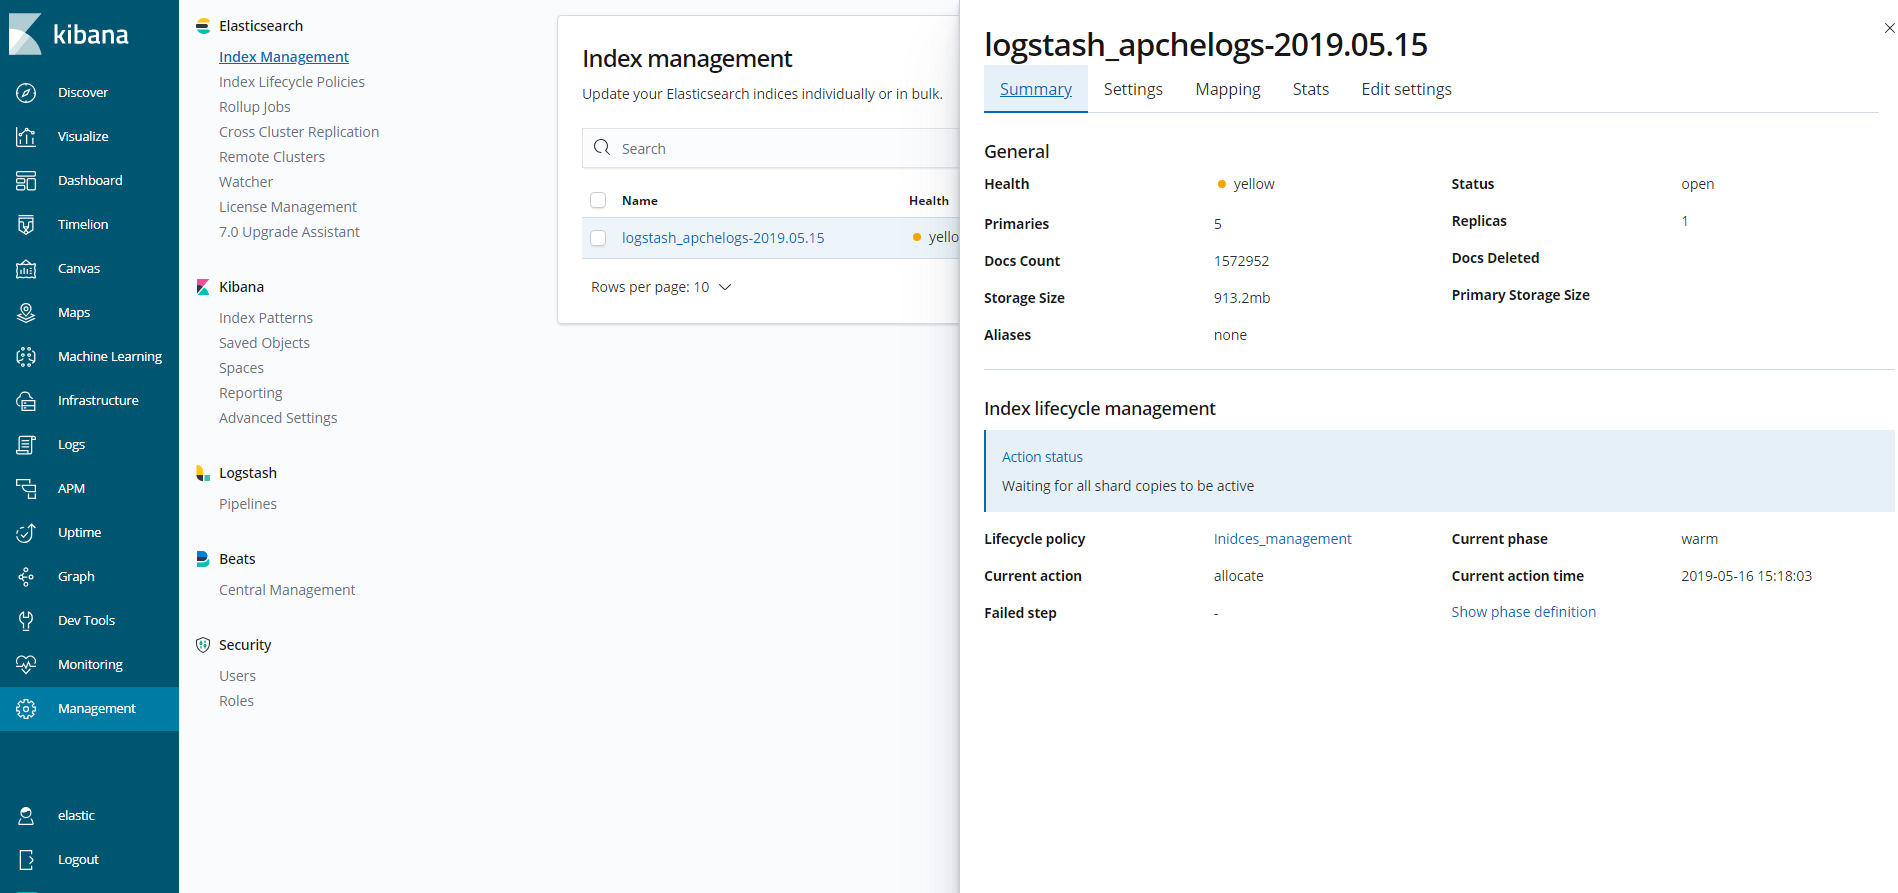Click the Show phase definition link
This screenshot has height=893, width=1898.
pos(1523,612)
